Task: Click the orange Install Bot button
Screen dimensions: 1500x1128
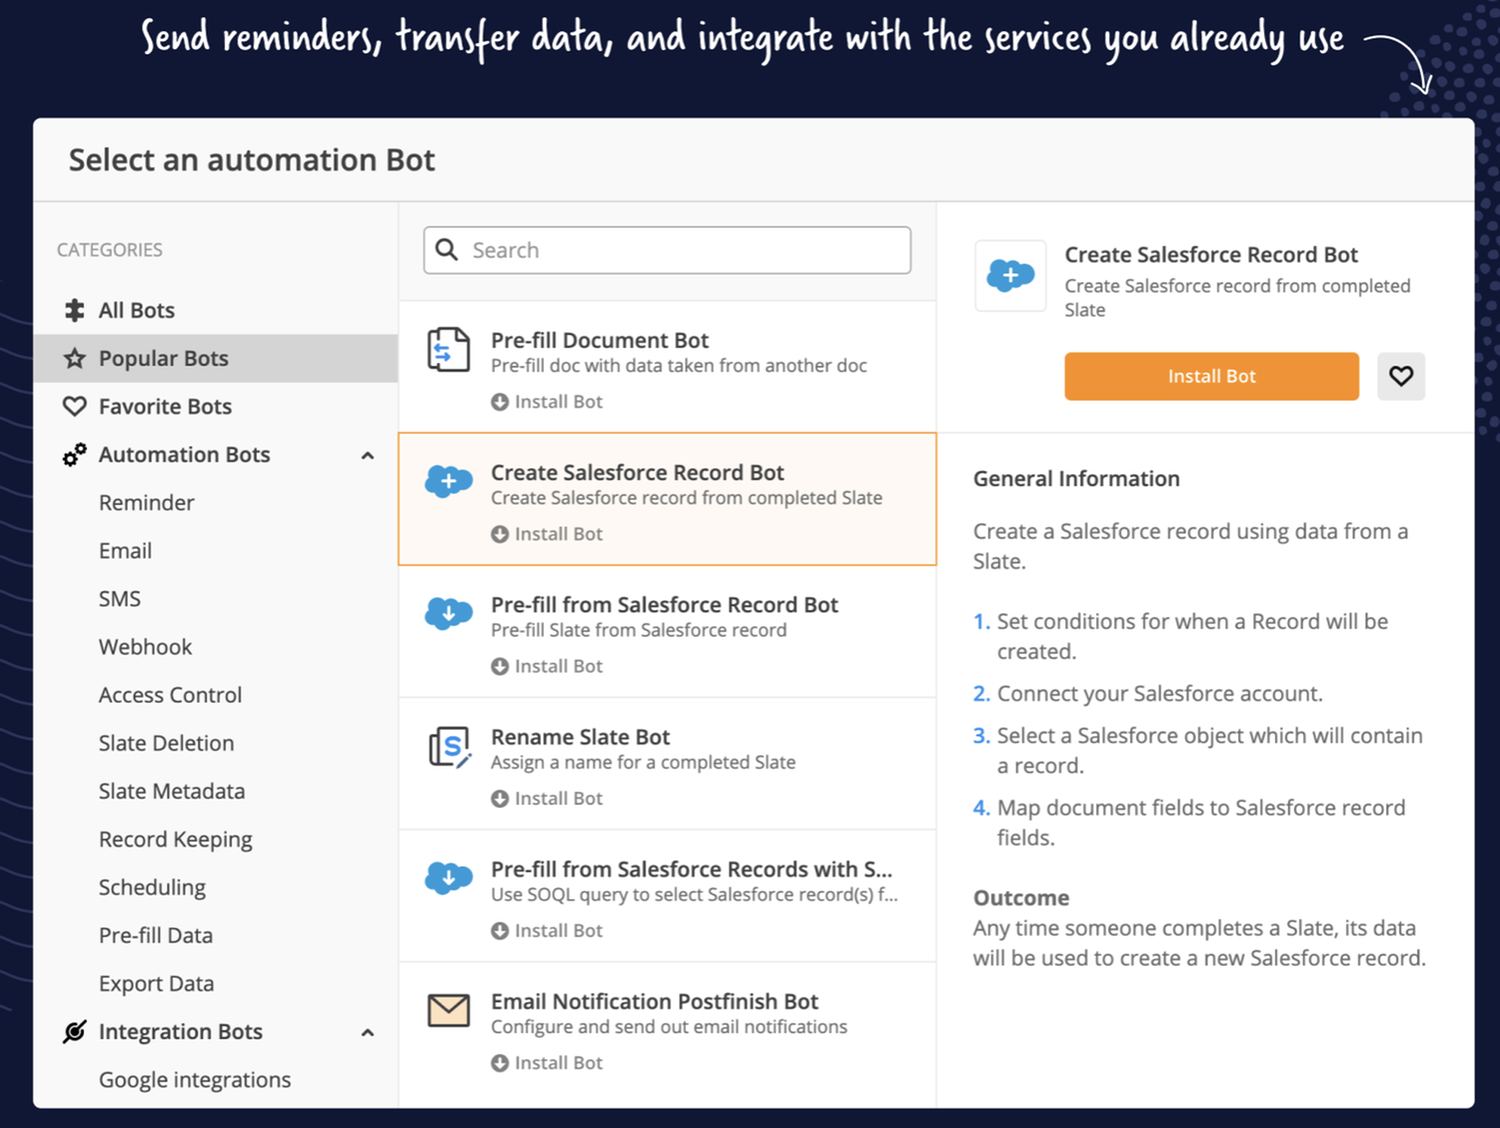Action: (x=1211, y=376)
